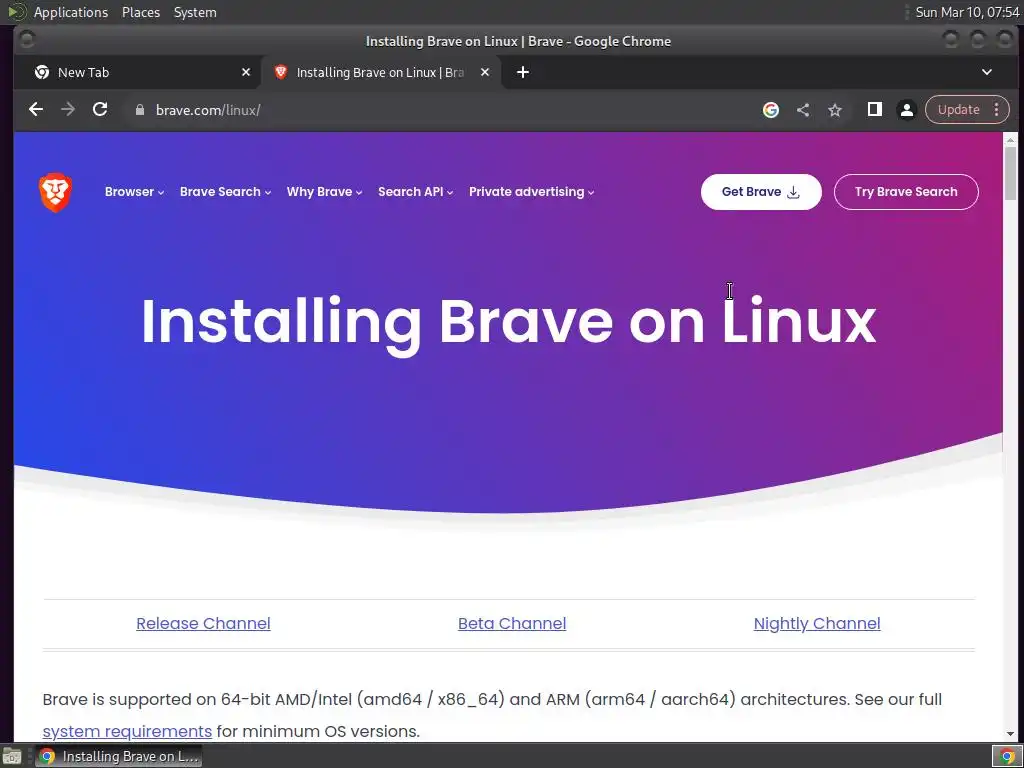This screenshot has height=768, width=1024.
Task: View site information via the lock icon
Action: pyautogui.click(x=139, y=110)
